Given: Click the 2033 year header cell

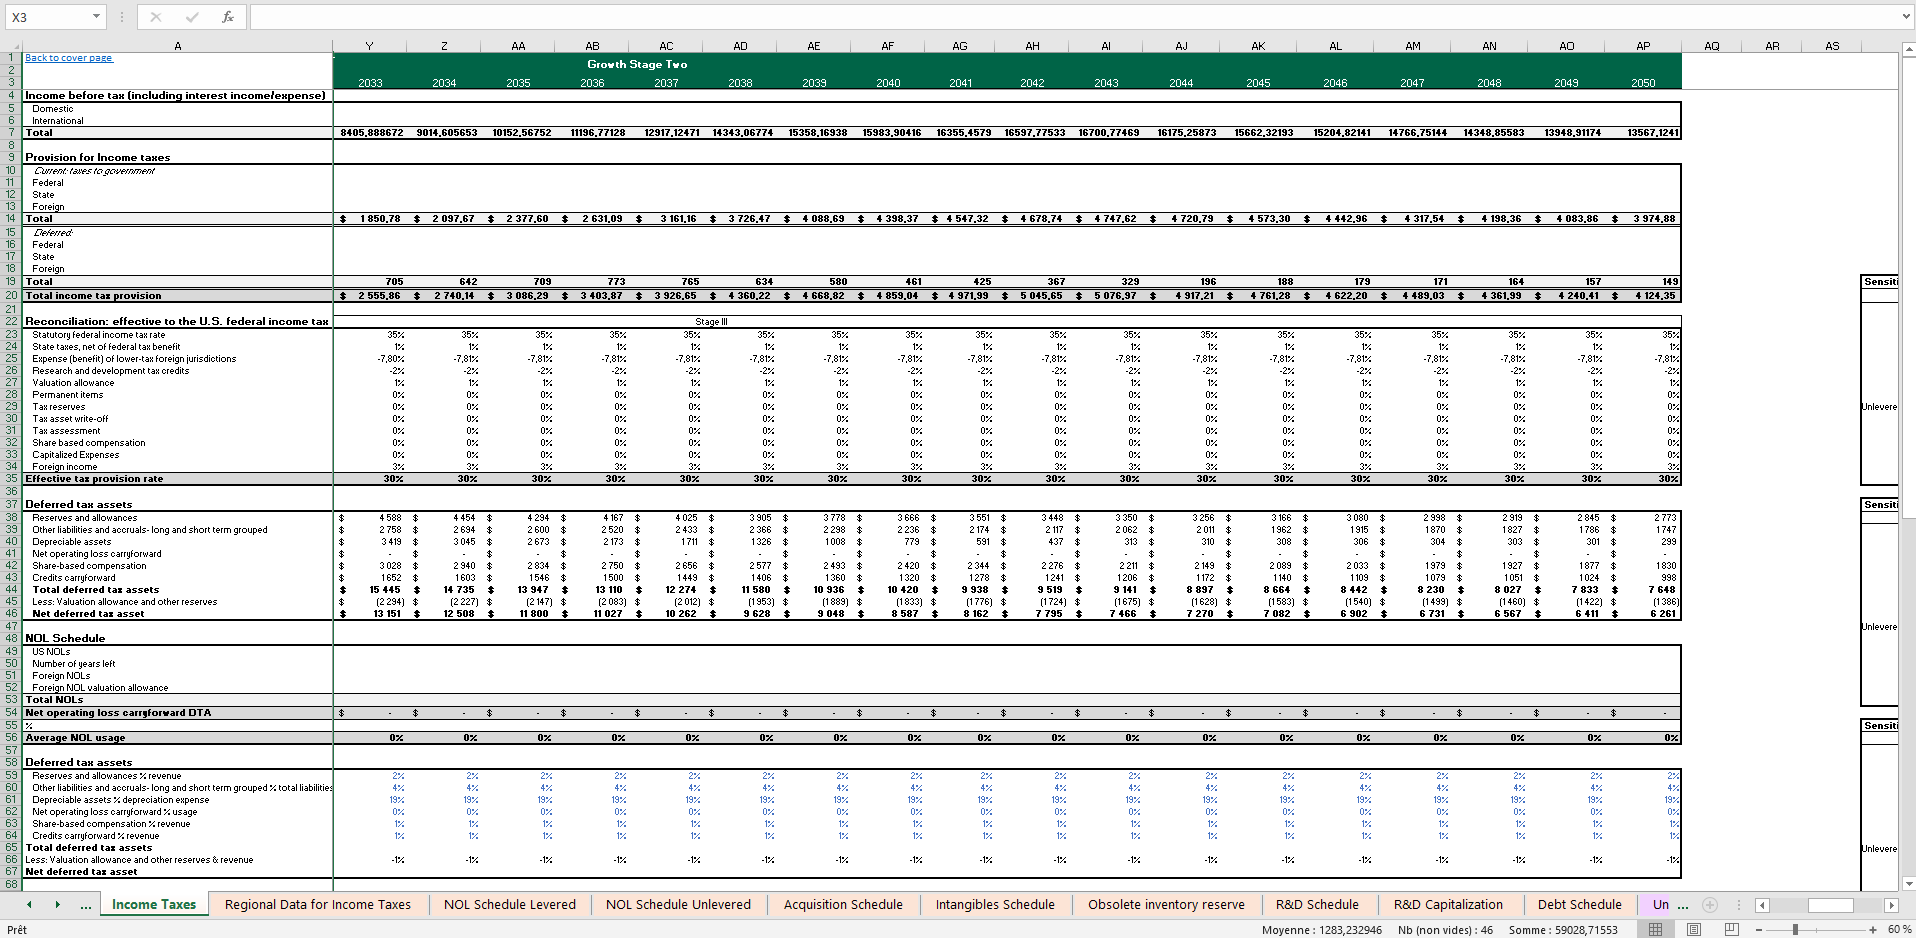Looking at the screenshot, I should (x=370, y=83).
